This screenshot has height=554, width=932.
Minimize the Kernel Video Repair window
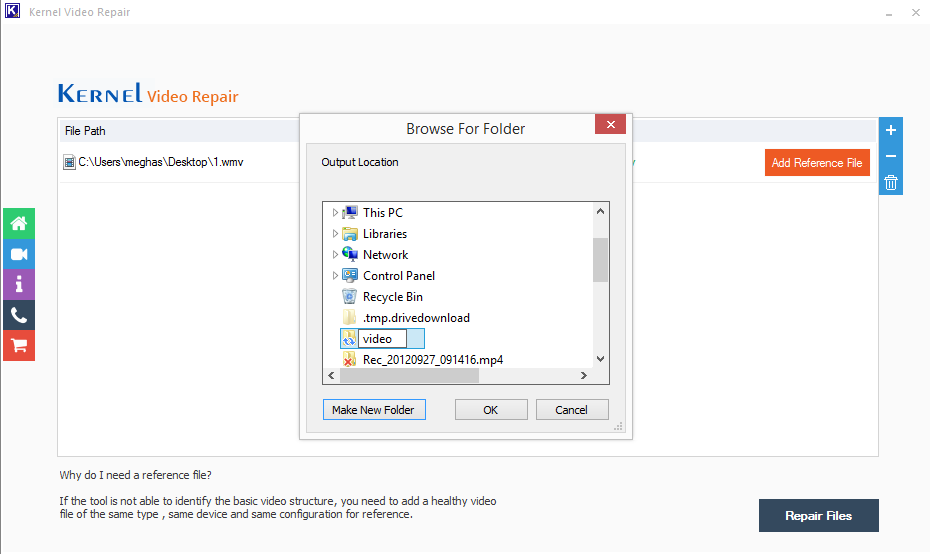889,12
